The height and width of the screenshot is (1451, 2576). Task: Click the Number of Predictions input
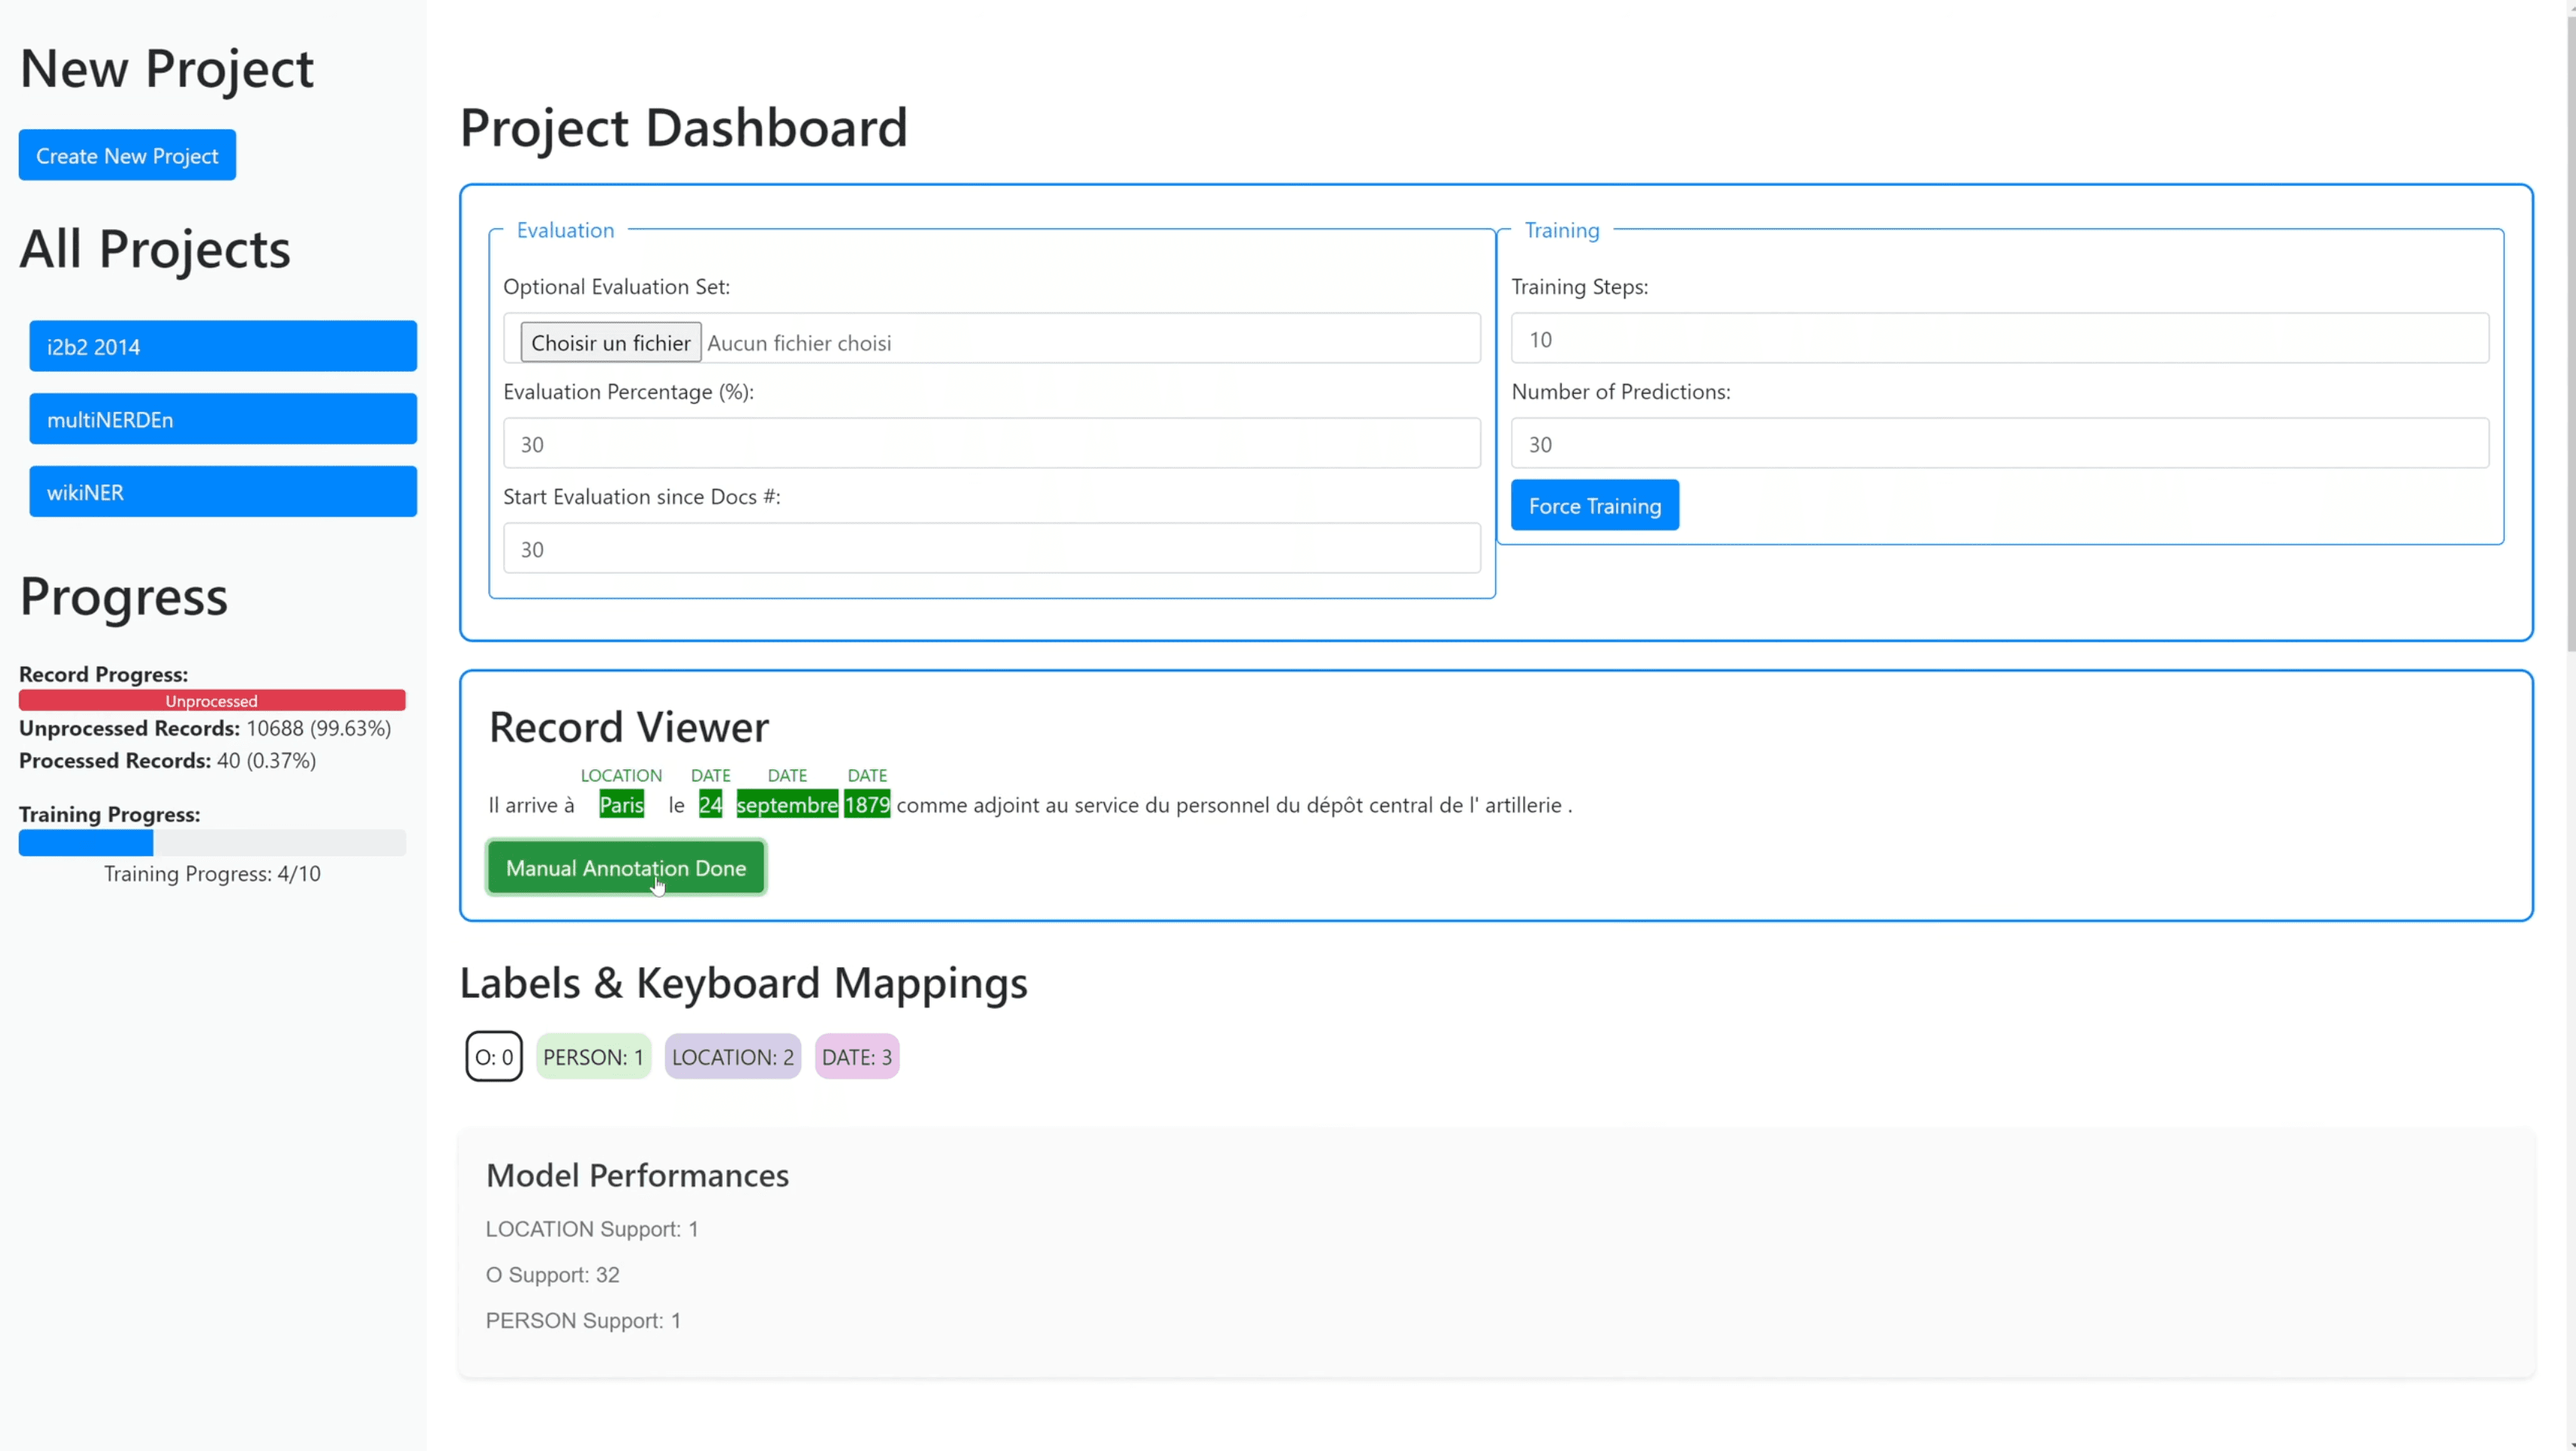[1999, 444]
